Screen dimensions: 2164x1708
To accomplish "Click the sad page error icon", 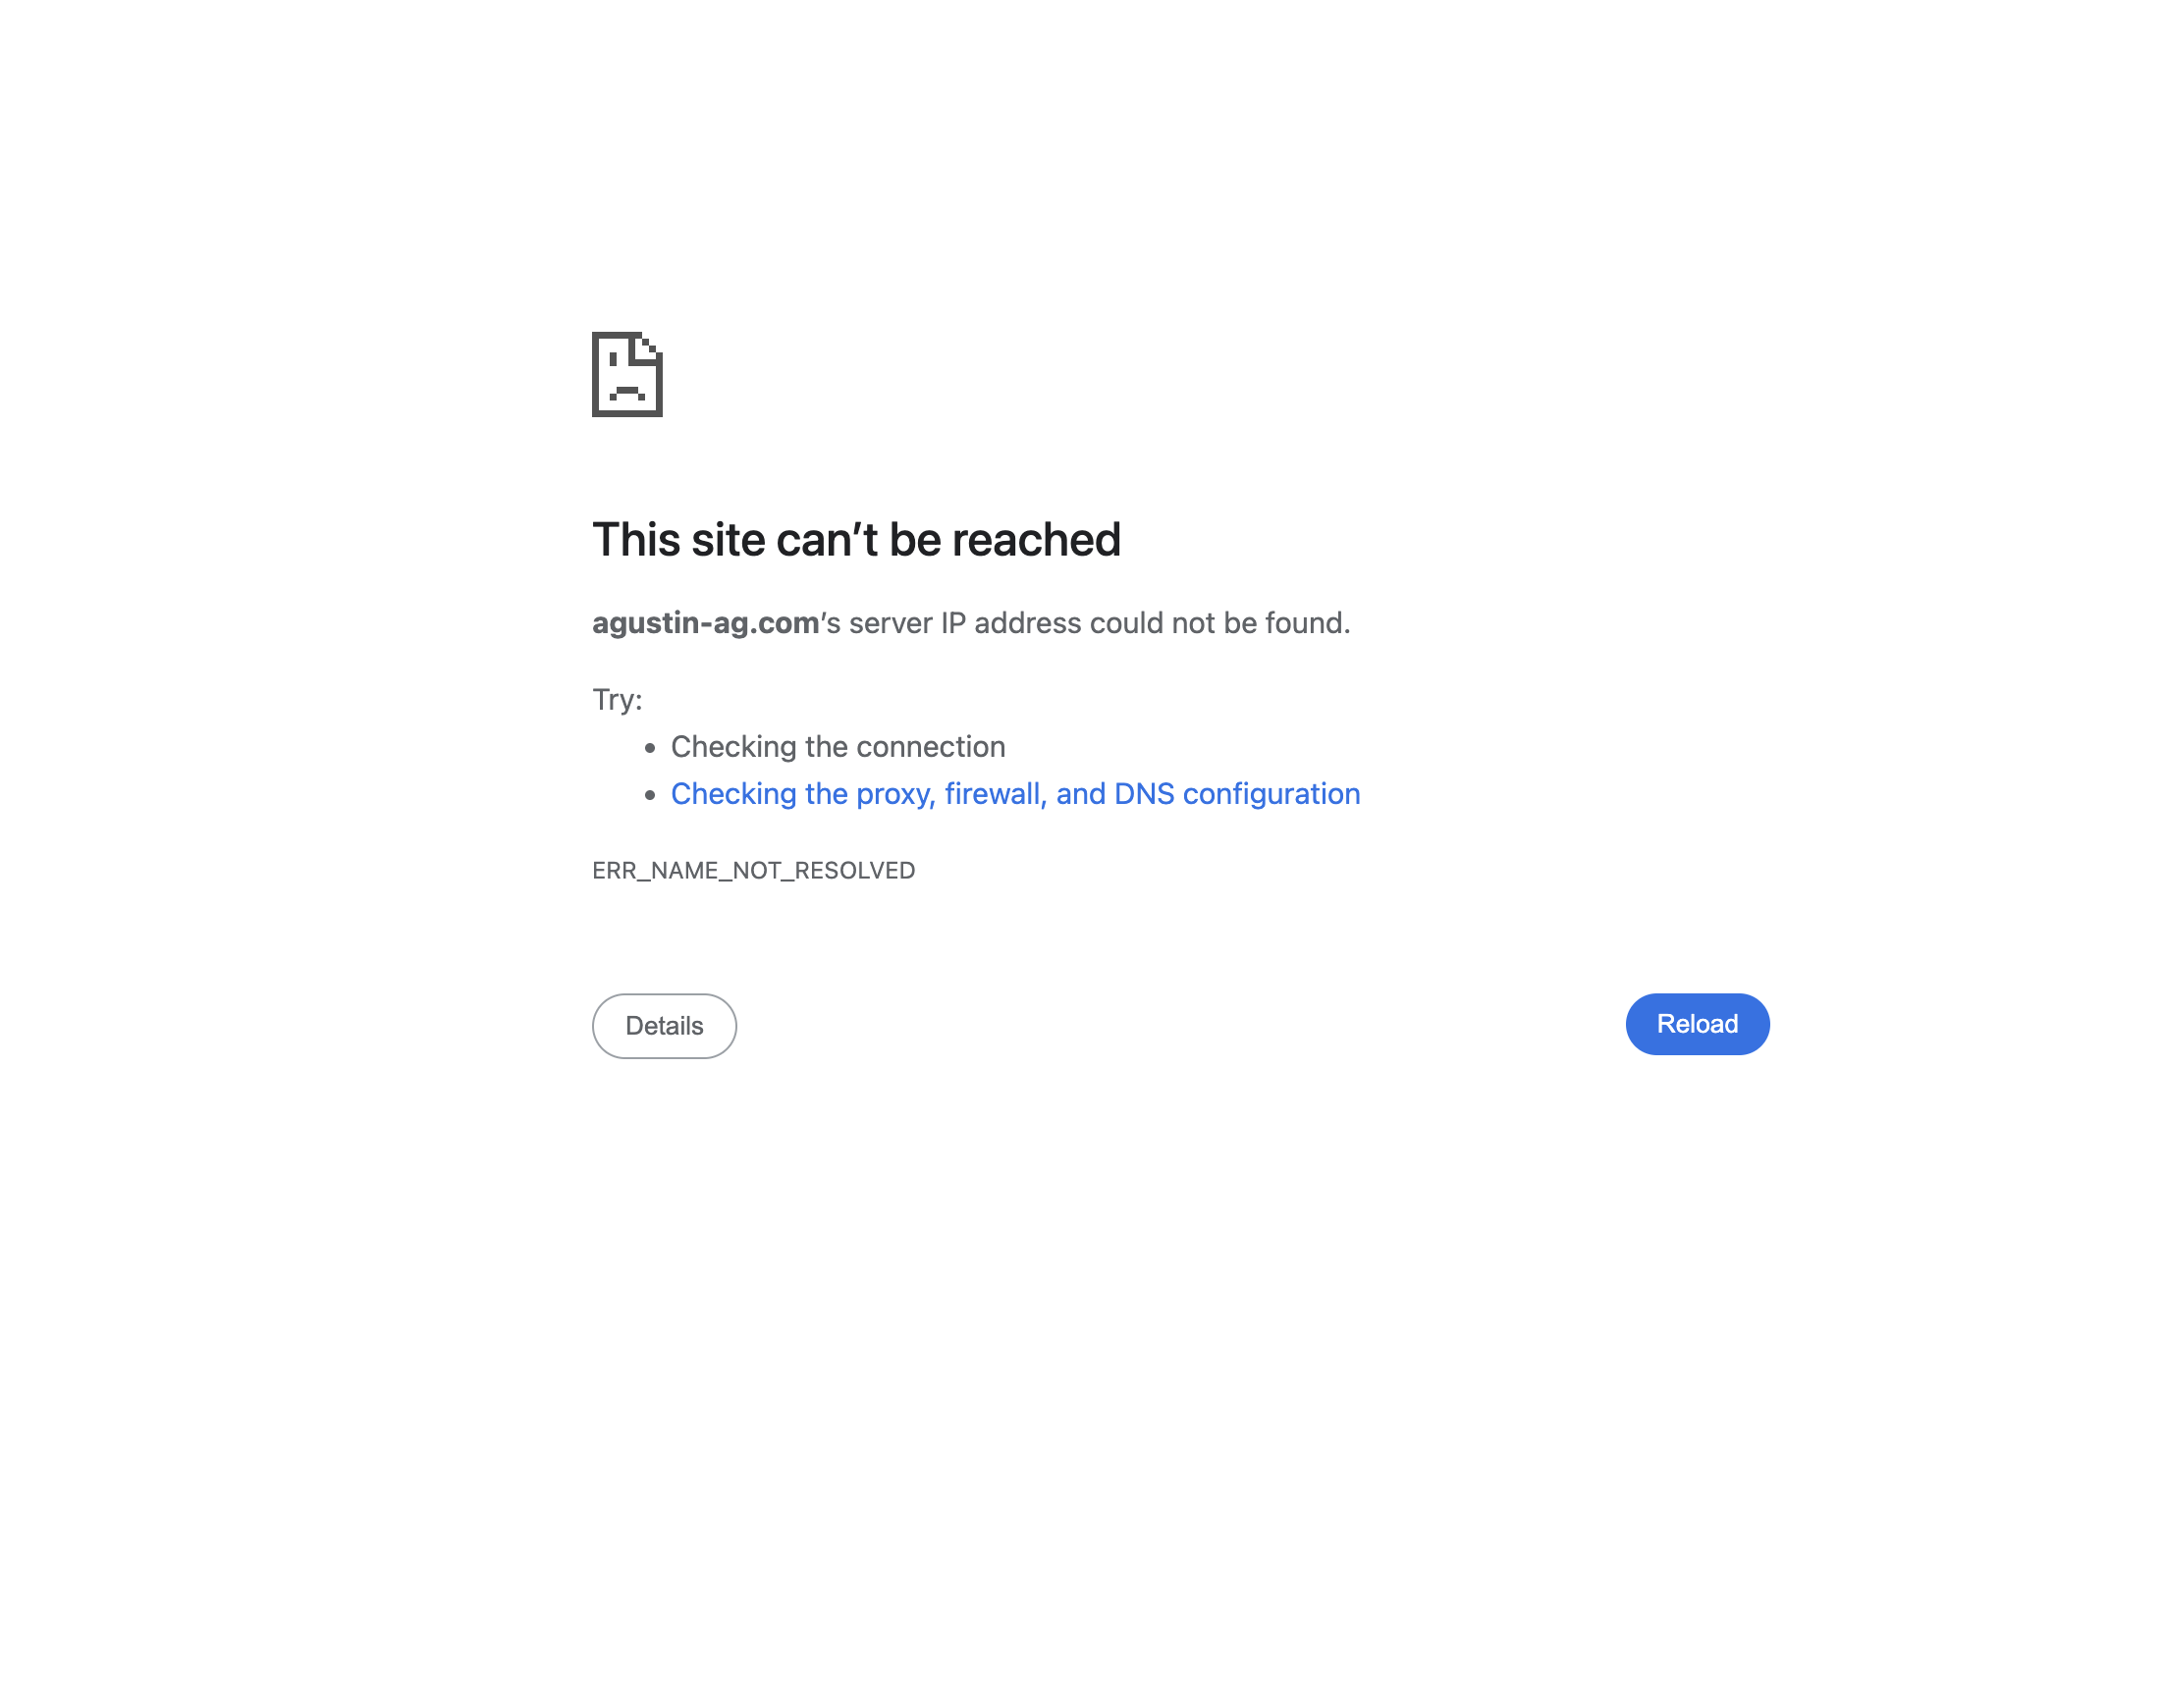I will [627, 374].
